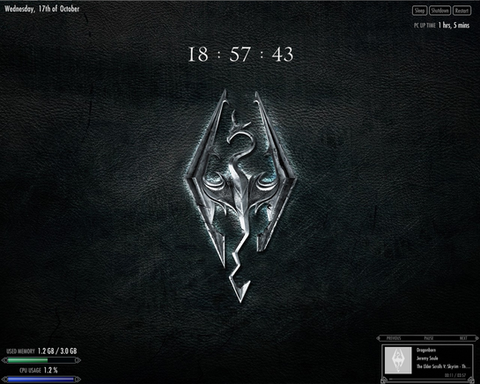Click the 18:57:43 clock display
The width and height of the screenshot is (480, 384).
(241, 54)
